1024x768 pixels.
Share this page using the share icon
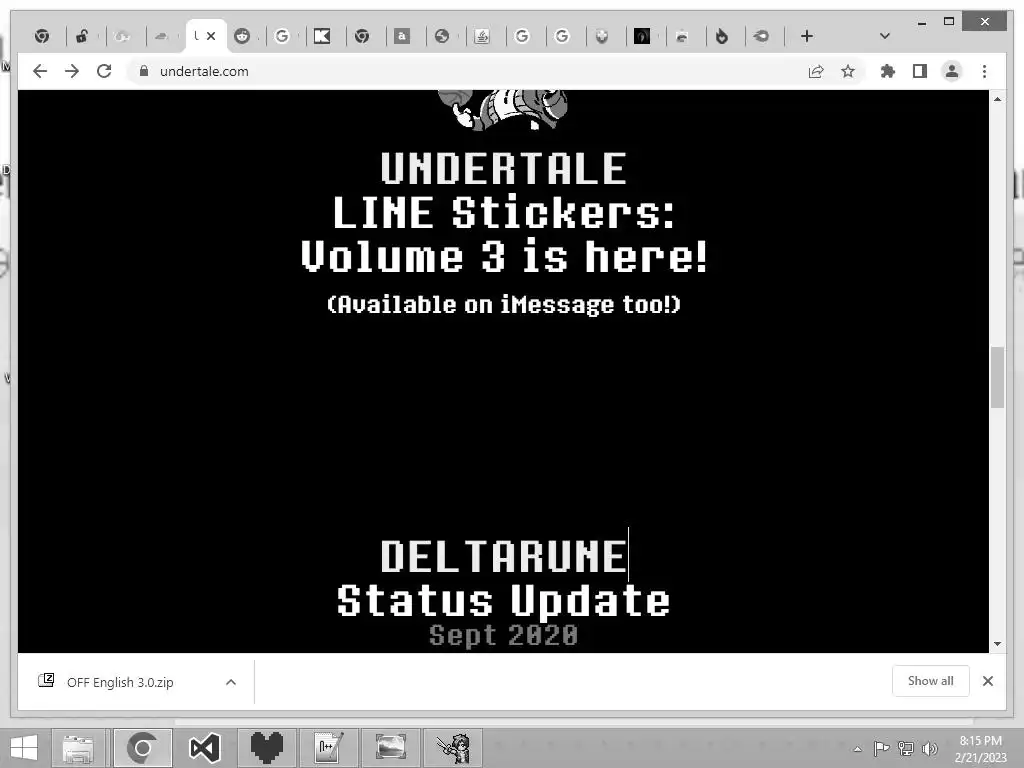pyautogui.click(x=816, y=71)
